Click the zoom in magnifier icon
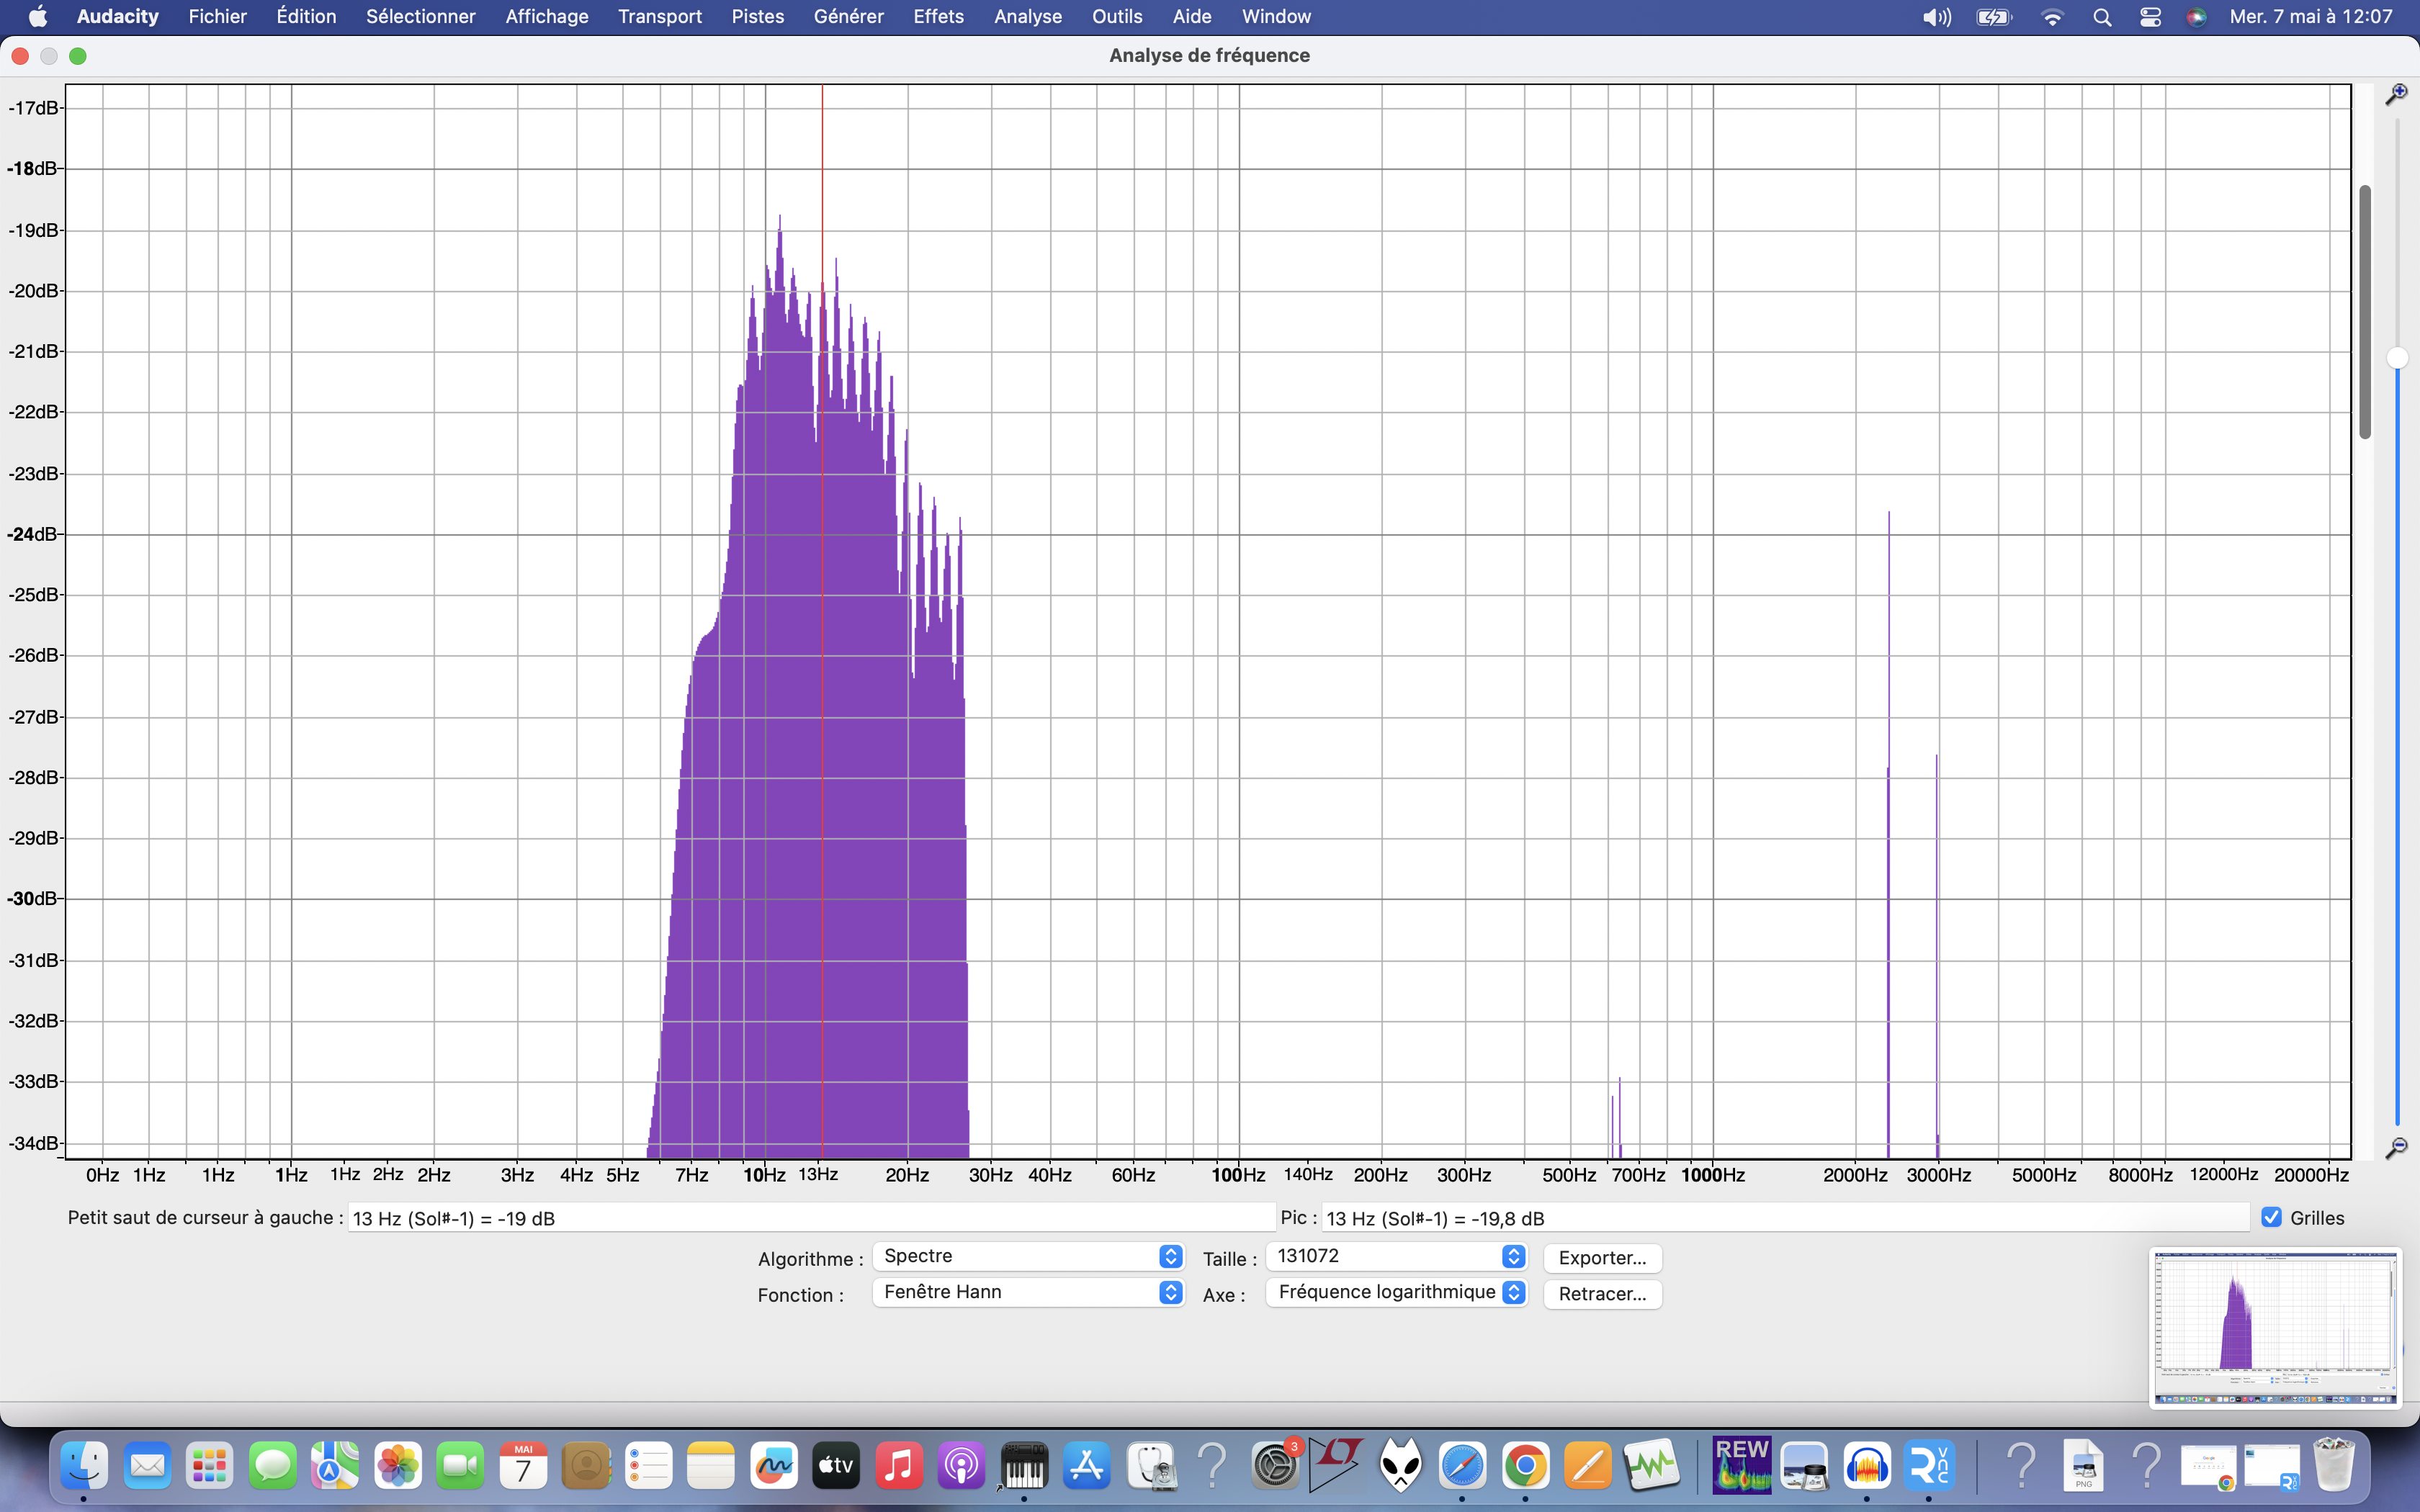Screen dimensions: 2420x1512 (2396, 94)
